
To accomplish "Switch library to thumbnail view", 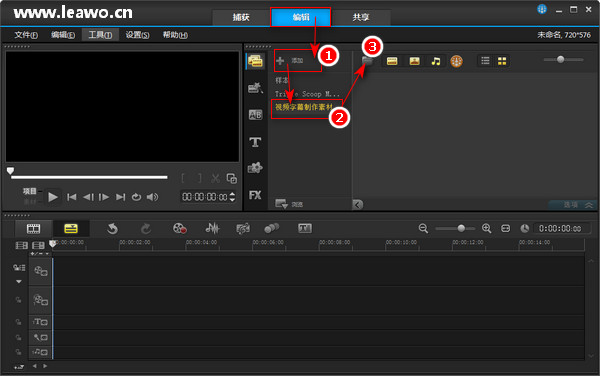I will click(x=502, y=60).
